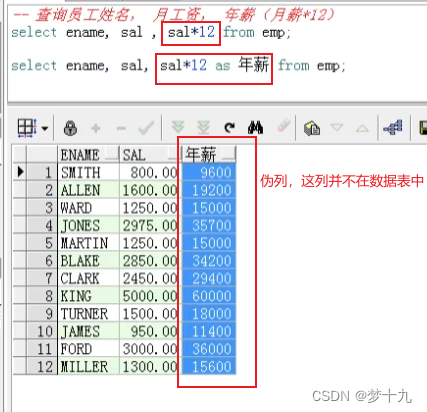
Task: Click the single record view icon
Action: [x=312, y=128]
